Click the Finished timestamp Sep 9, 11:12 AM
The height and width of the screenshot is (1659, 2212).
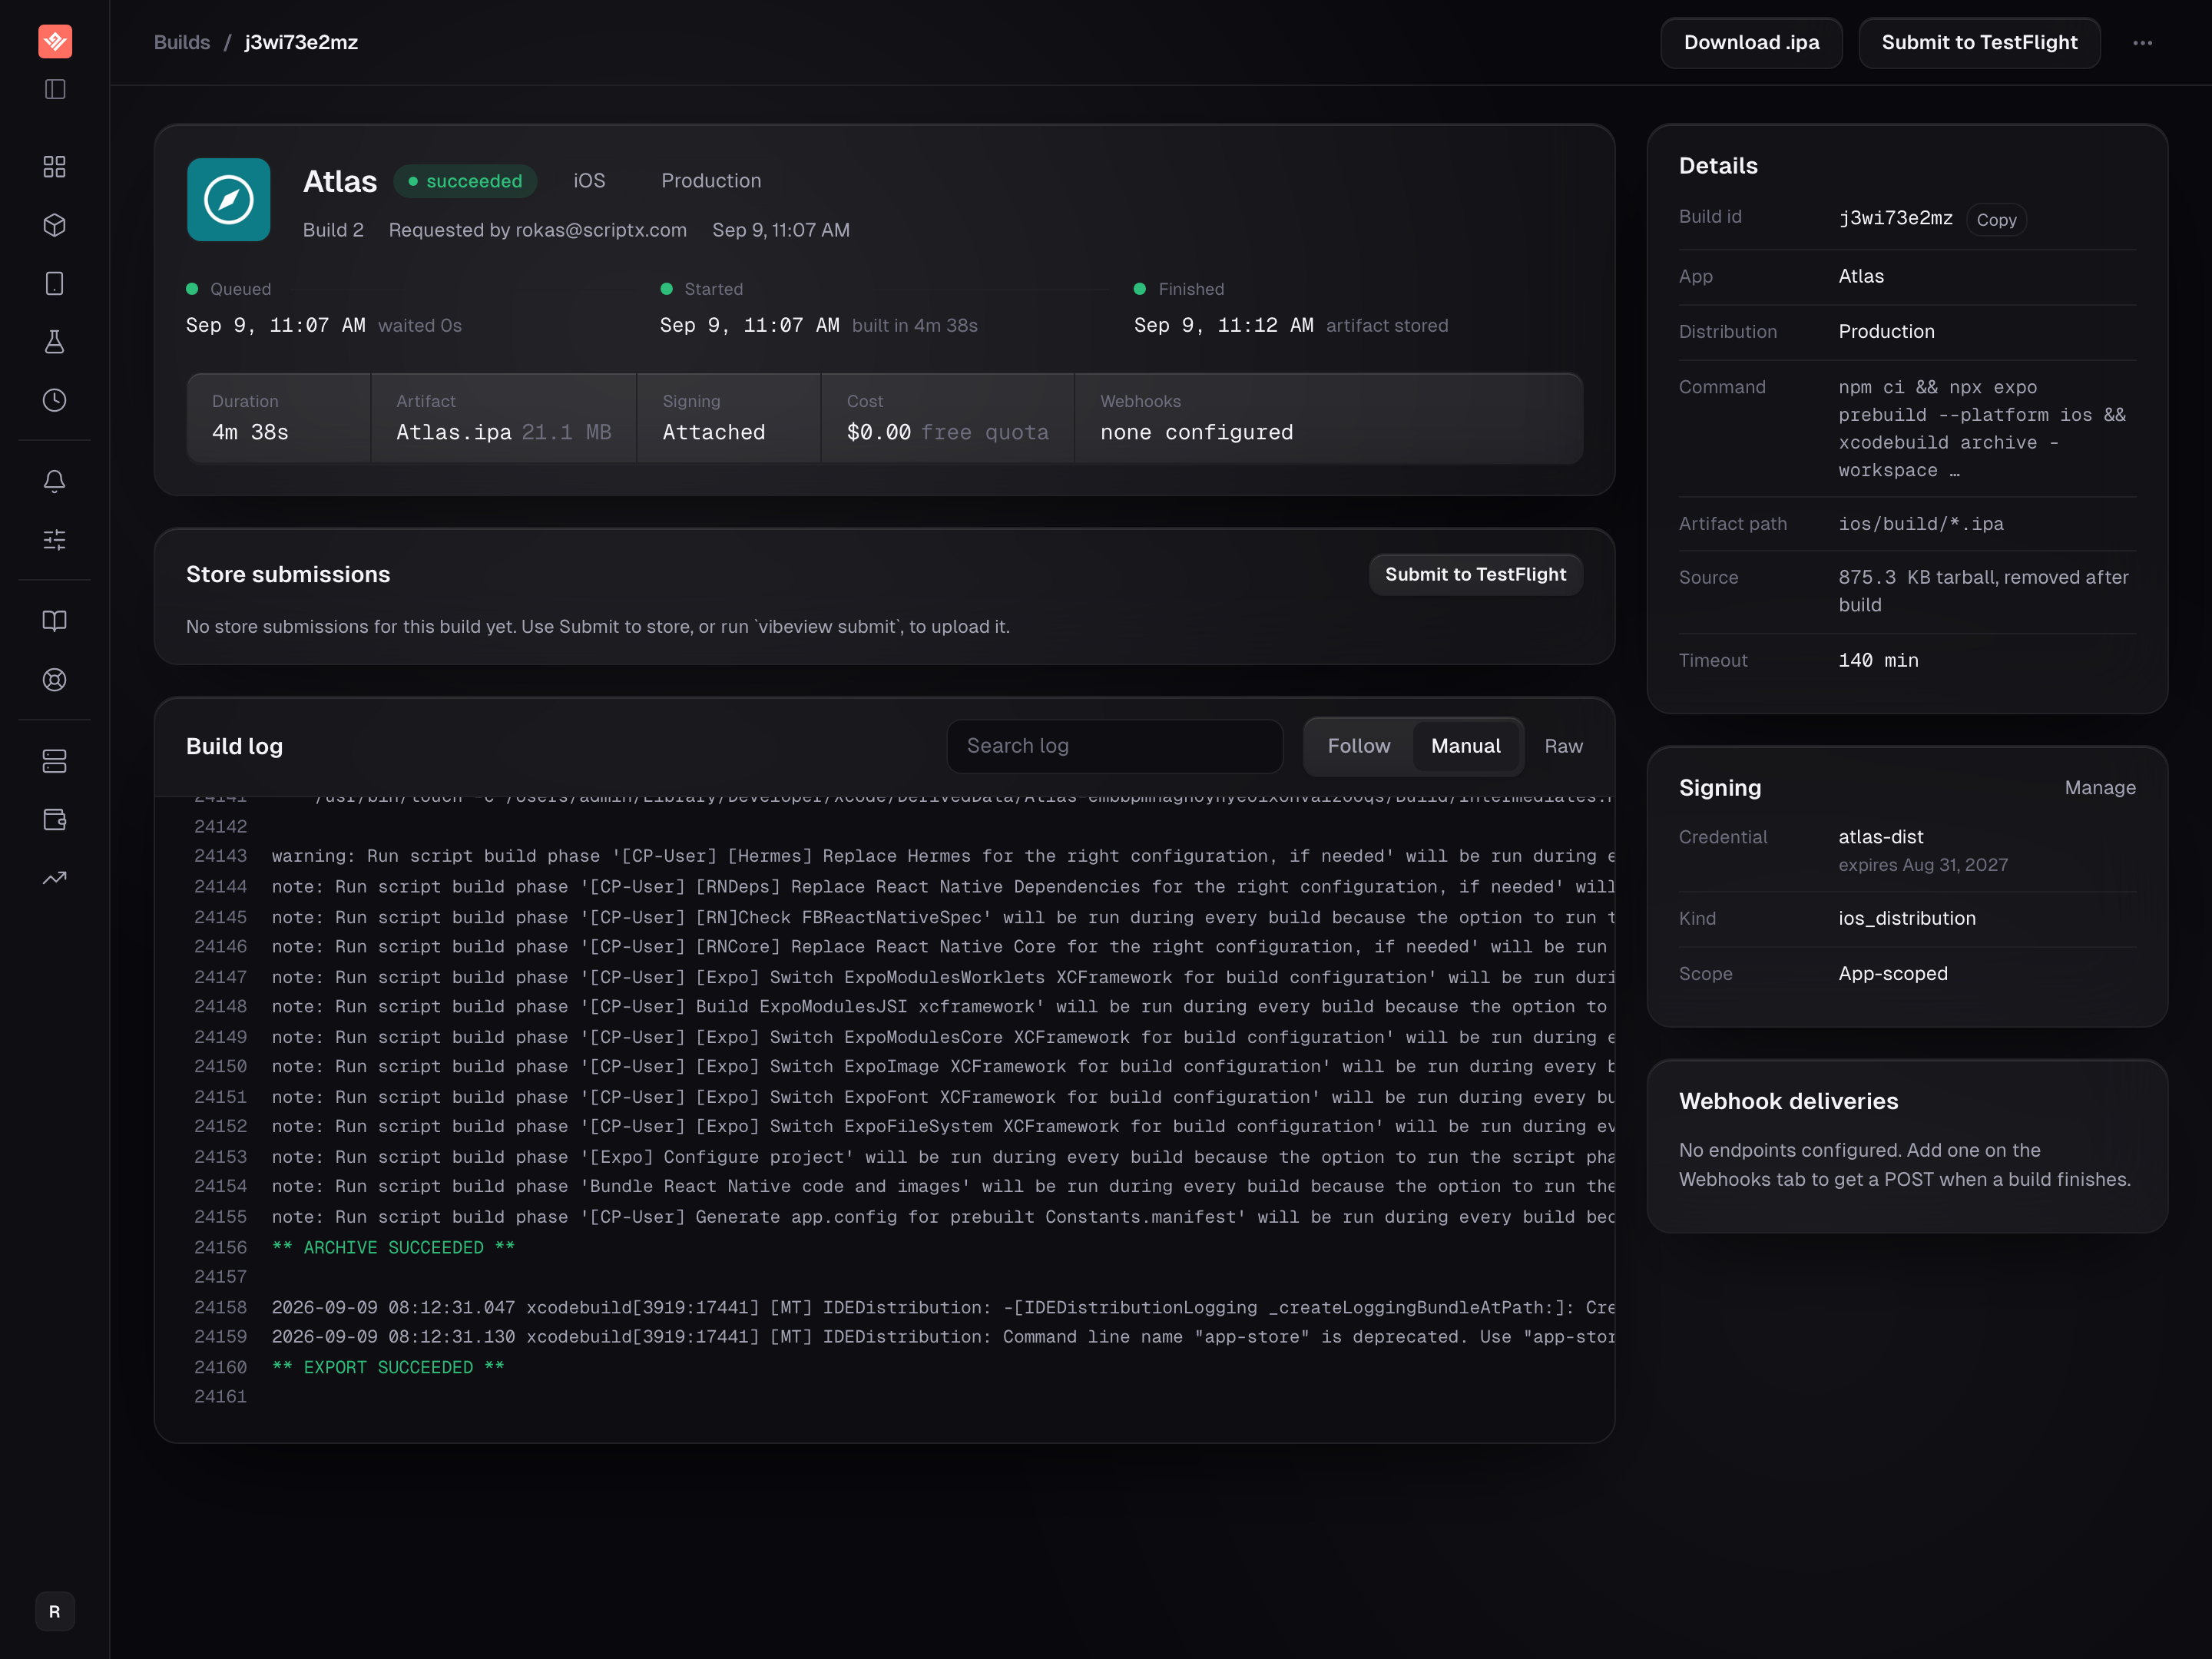(1224, 325)
